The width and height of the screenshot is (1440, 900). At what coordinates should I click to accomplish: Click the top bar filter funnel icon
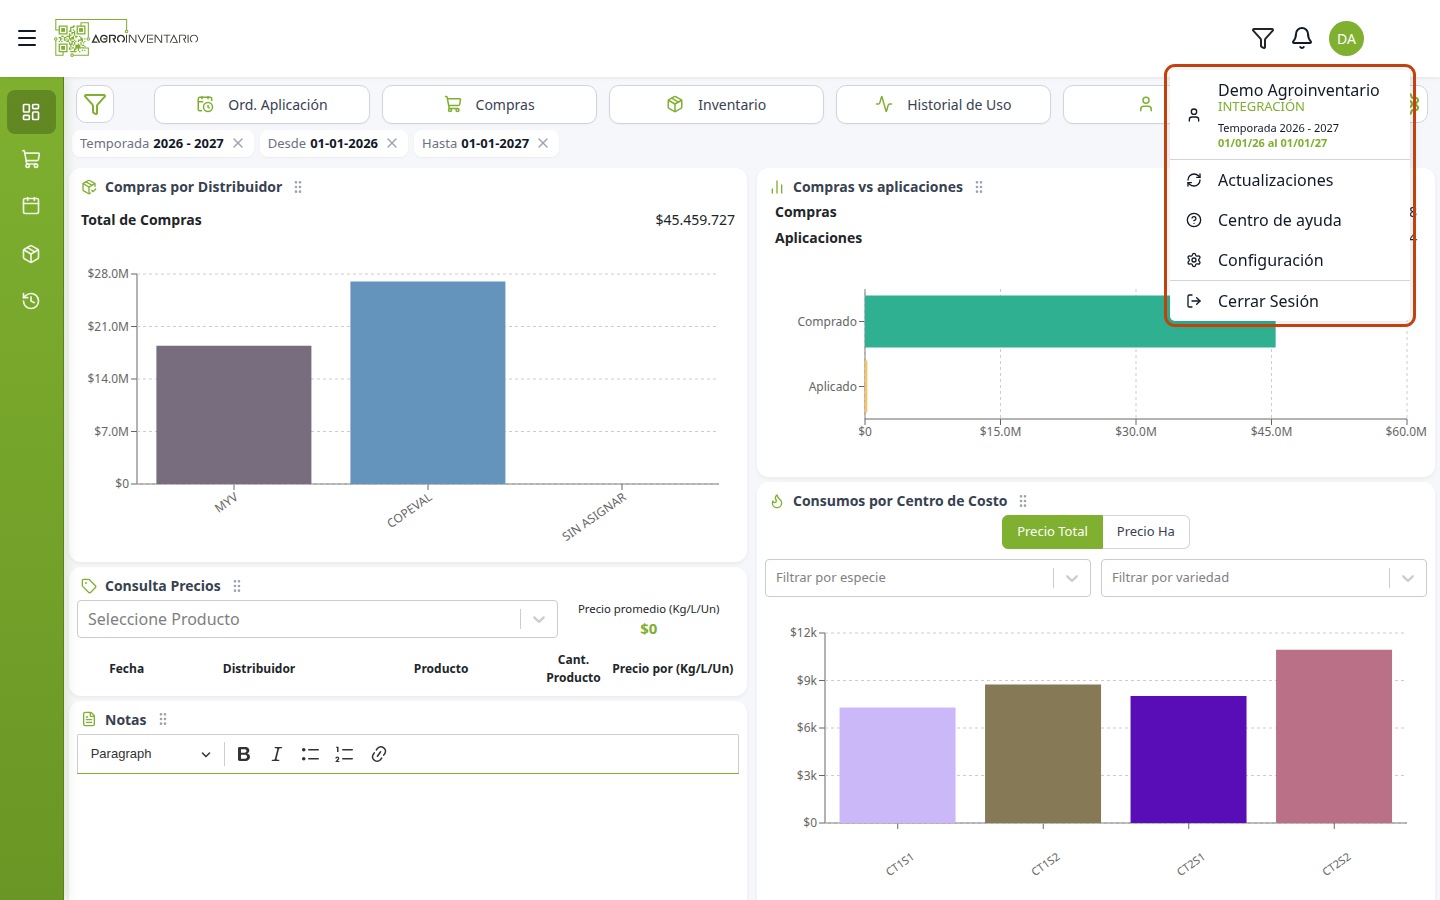click(x=1263, y=38)
